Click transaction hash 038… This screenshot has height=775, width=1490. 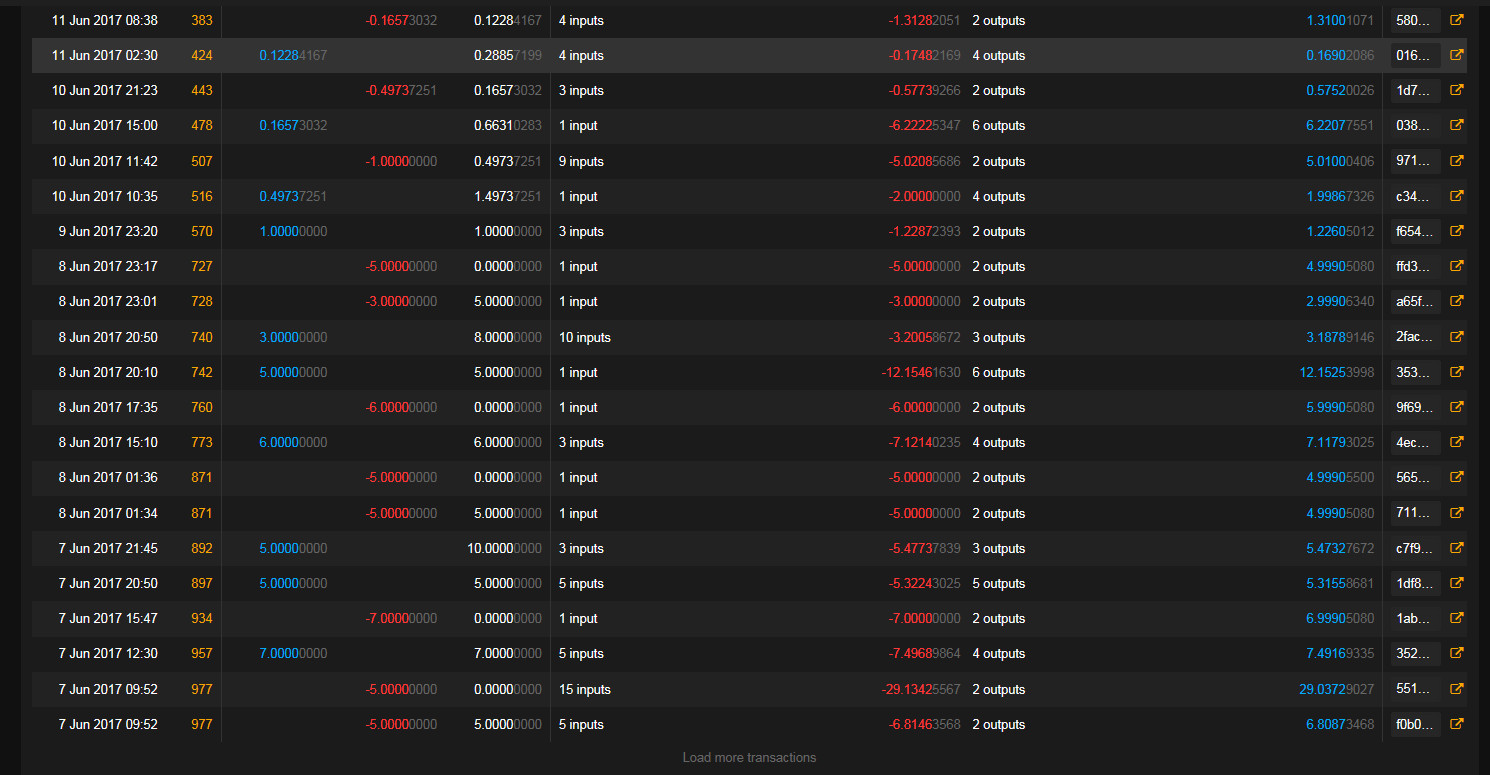(1416, 126)
